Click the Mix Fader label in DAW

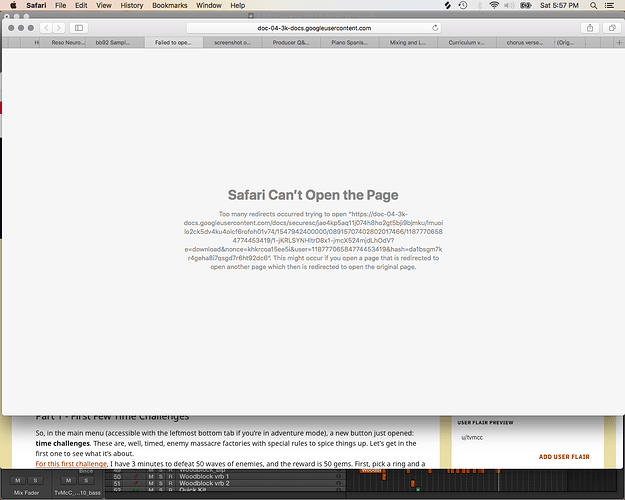click(26, 493)
